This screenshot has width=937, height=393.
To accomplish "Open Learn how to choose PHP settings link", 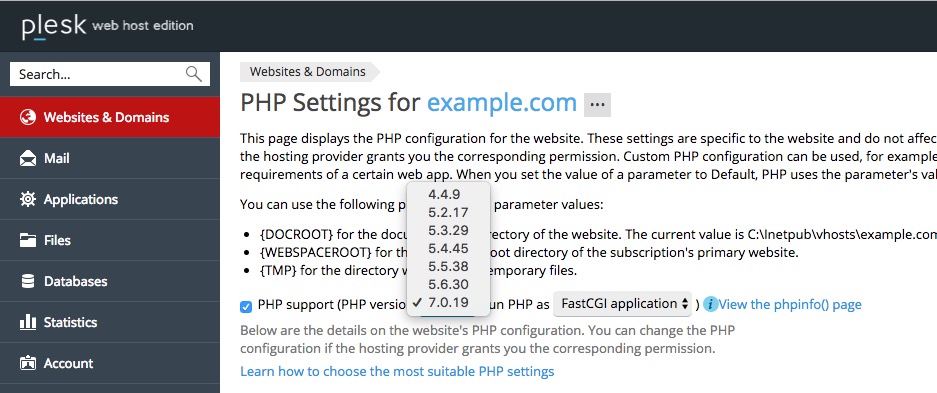I will click(397, 371).
